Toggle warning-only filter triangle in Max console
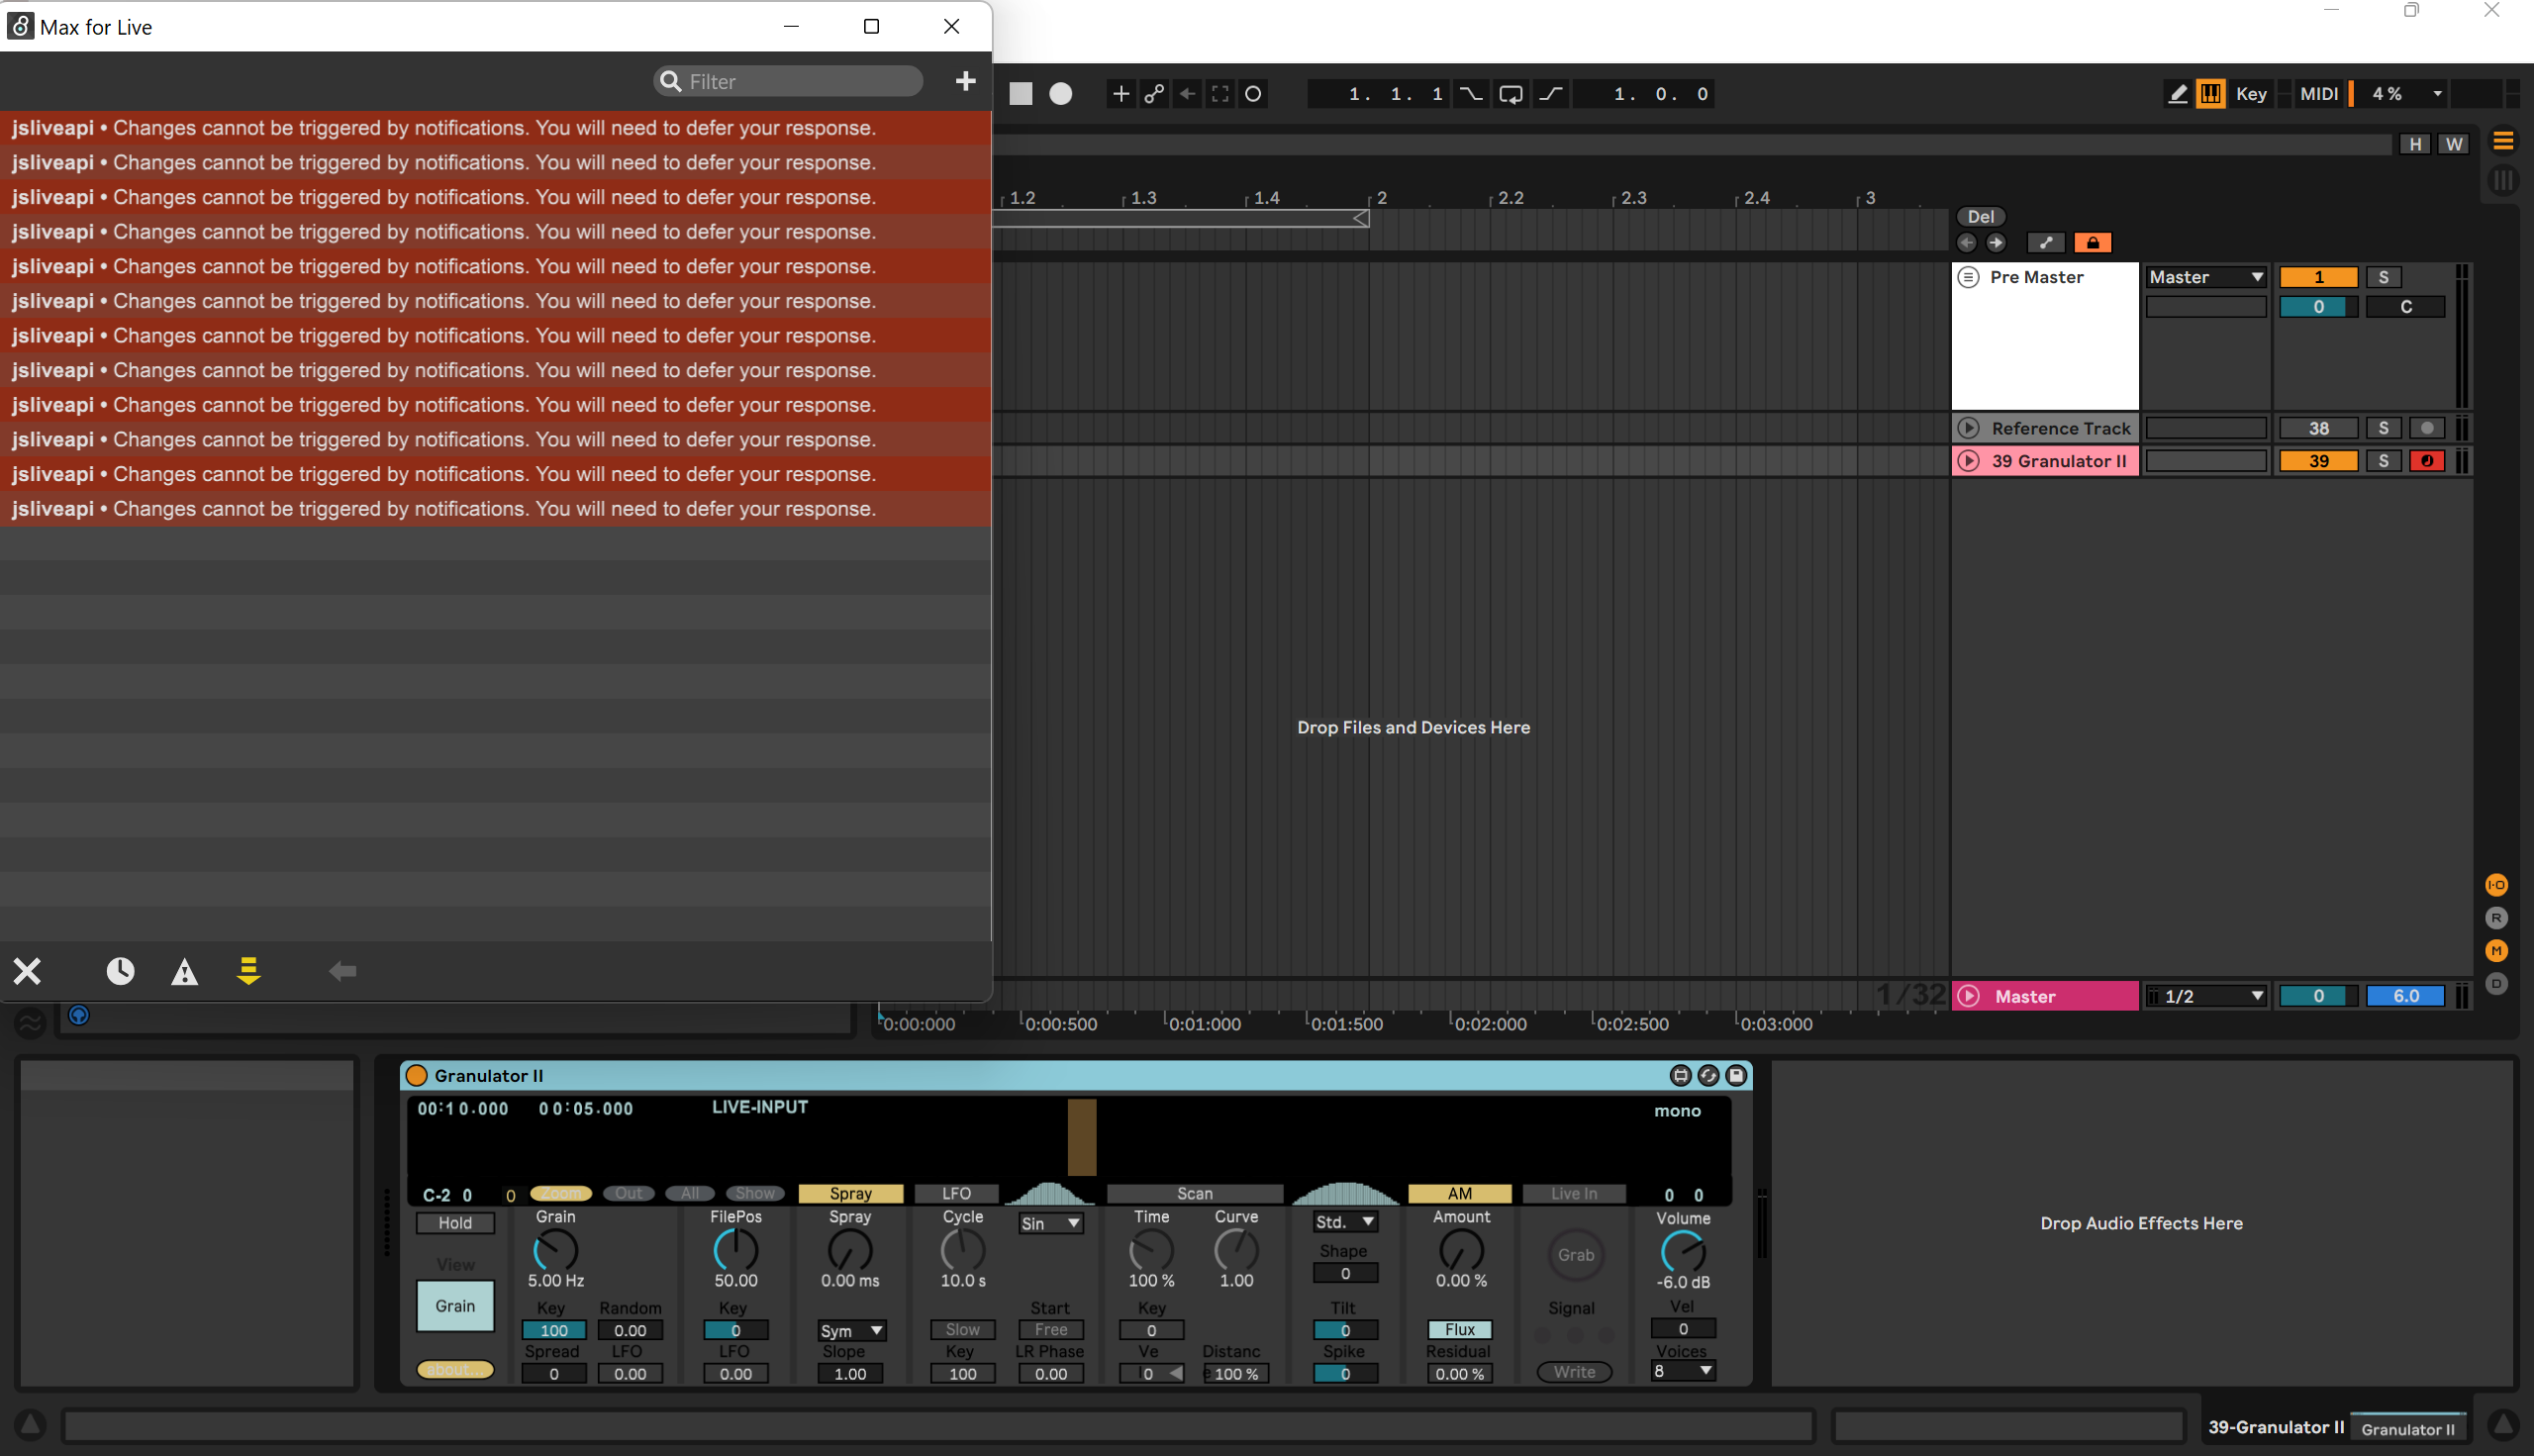The height and width of the screenshot is (1456, 2534). coord(184,972)
